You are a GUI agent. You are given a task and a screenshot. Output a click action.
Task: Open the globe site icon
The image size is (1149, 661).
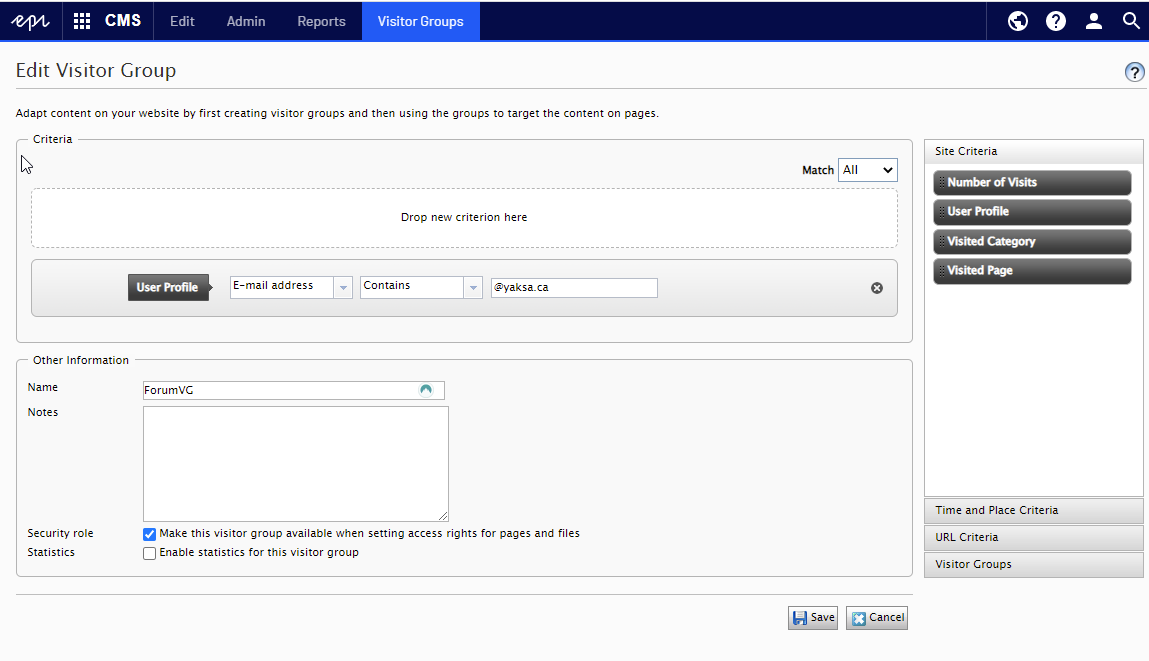[1018, 21]
